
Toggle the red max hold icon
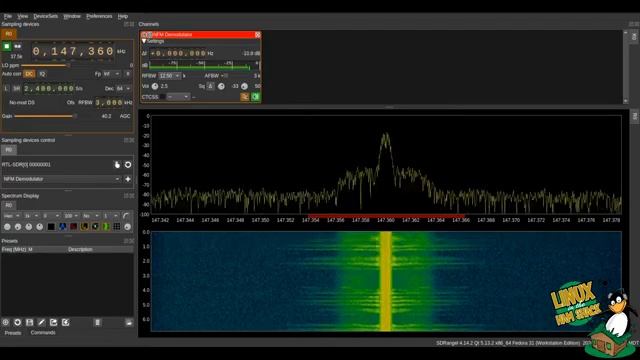coord(73,227)
